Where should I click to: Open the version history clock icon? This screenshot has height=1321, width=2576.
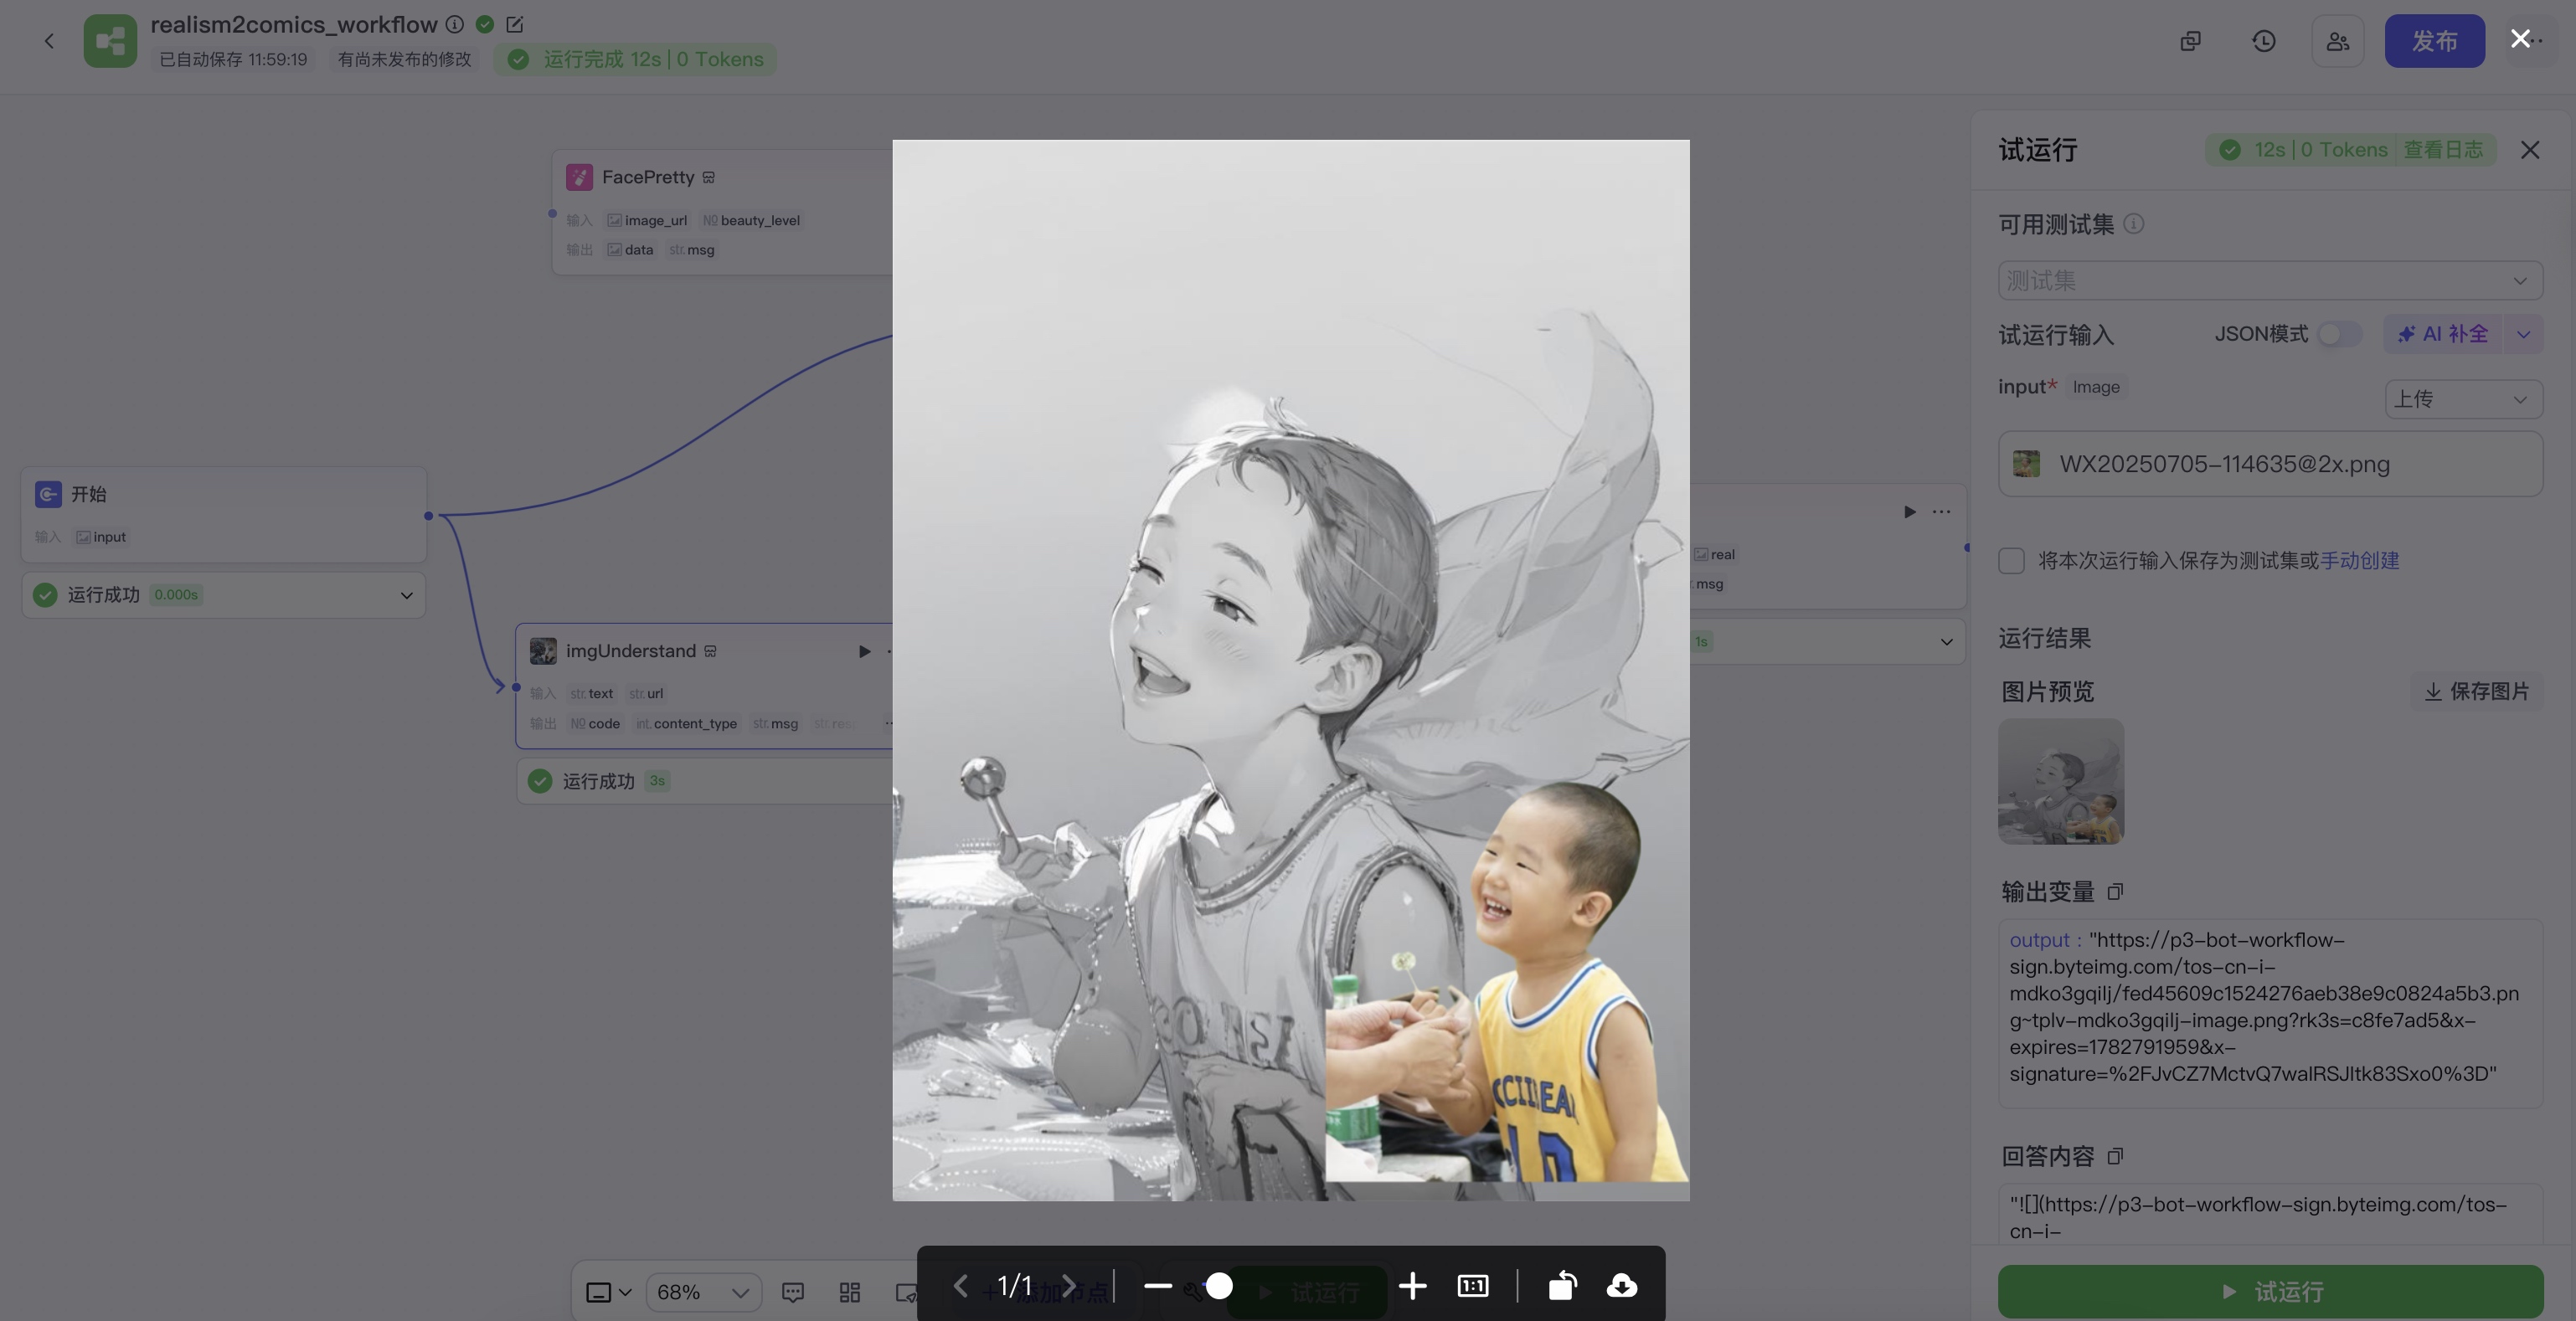[x=2264, y=41]
